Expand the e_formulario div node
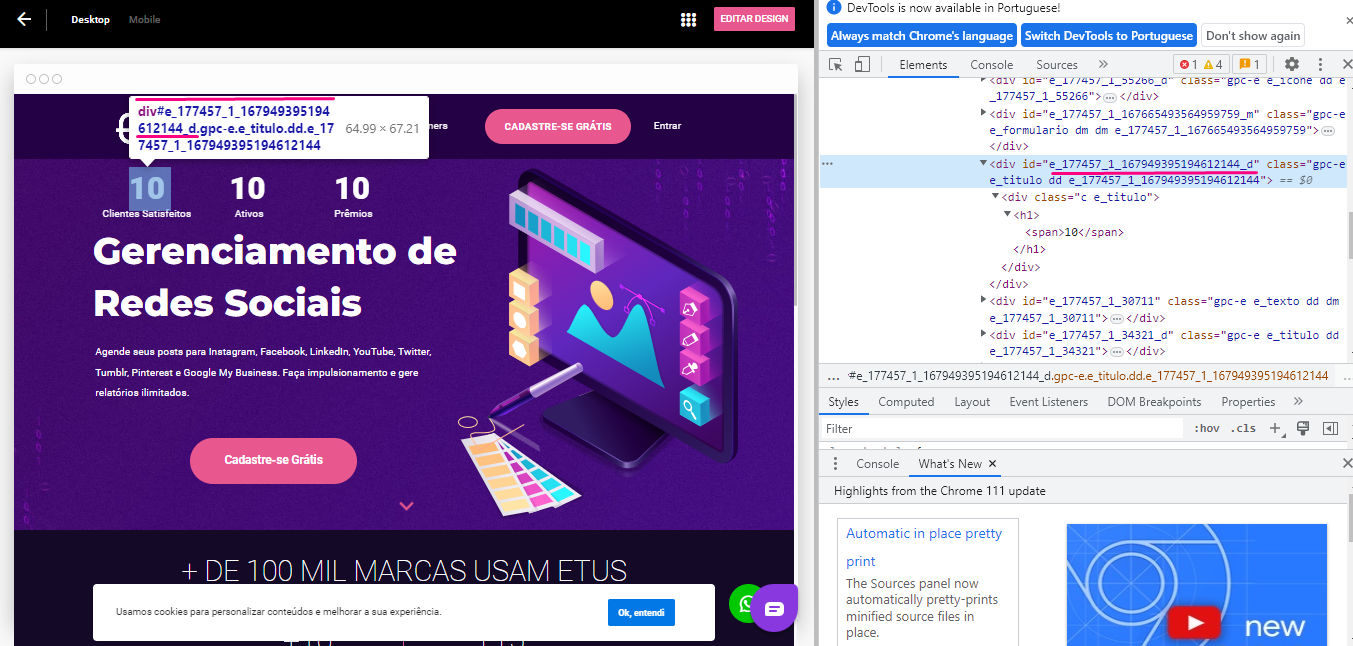This screenshot has height=646, width=1353. pos(983,113)
